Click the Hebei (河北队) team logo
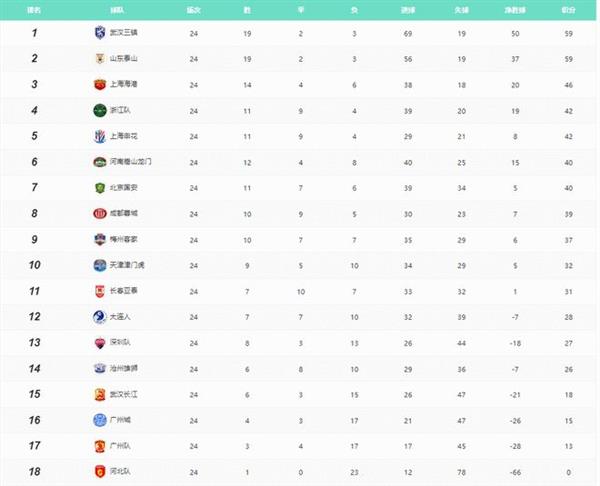This screenshot has width=600, height=486. (100, 471)
